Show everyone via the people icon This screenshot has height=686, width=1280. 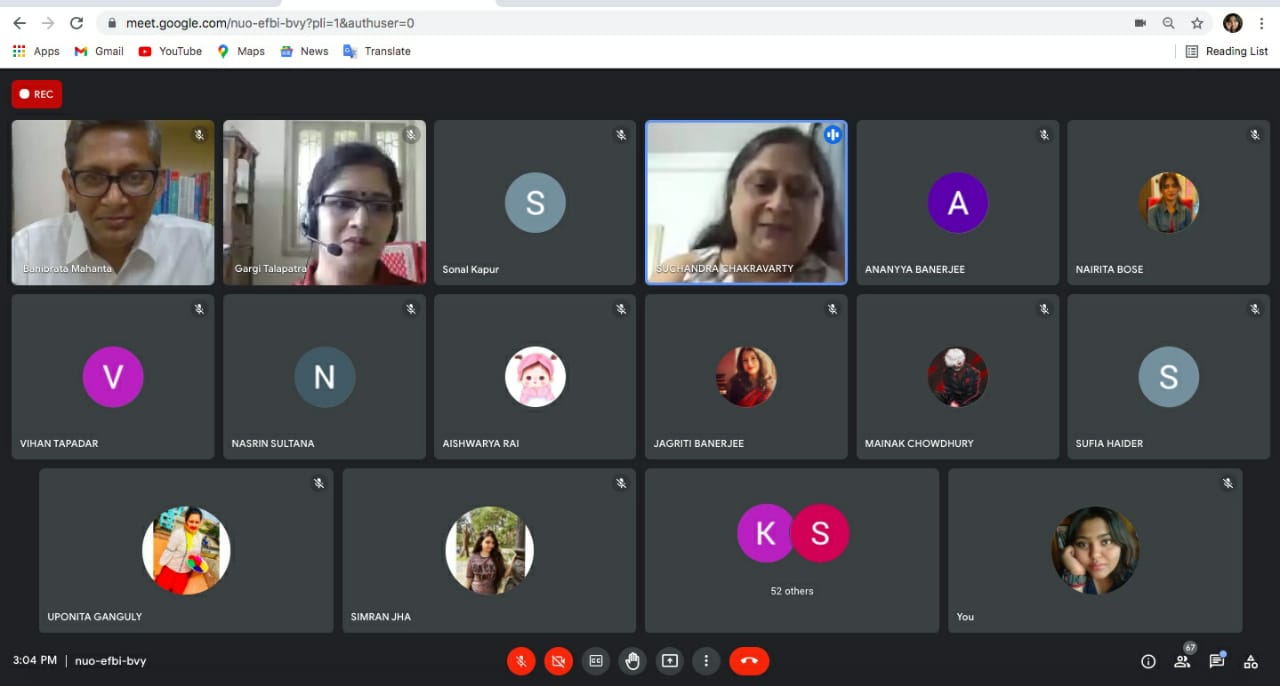pyautogui.click(x=1182, y=661)
